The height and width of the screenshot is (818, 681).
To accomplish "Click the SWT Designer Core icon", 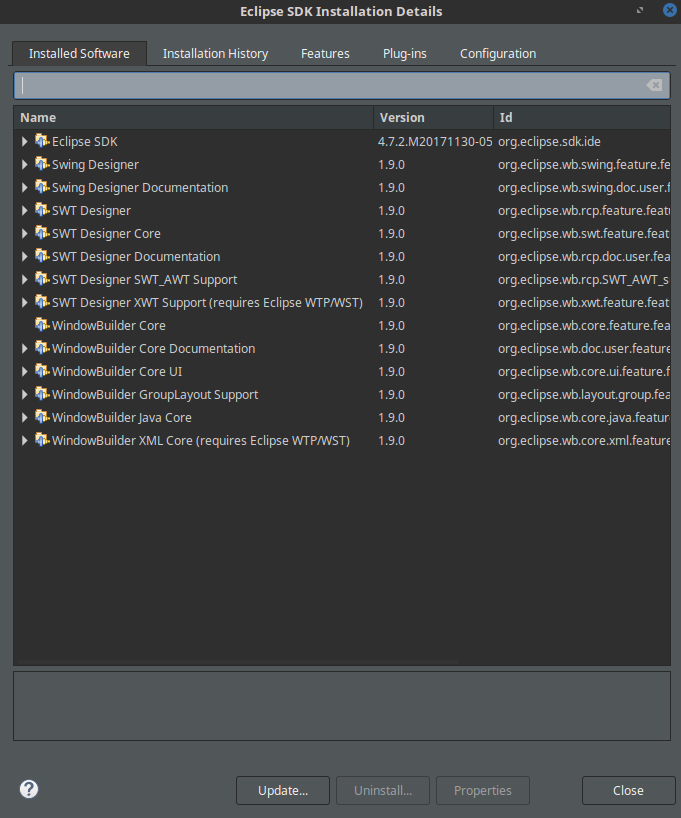I will point(42,233).
